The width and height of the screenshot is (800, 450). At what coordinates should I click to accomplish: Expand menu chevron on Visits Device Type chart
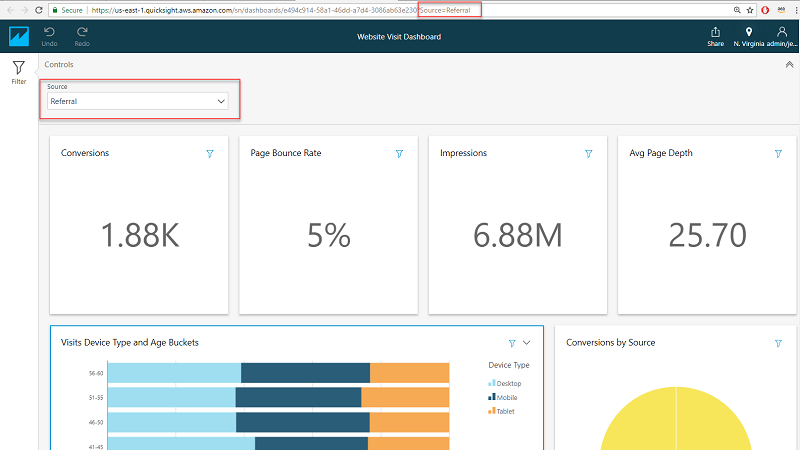point(529,343)
